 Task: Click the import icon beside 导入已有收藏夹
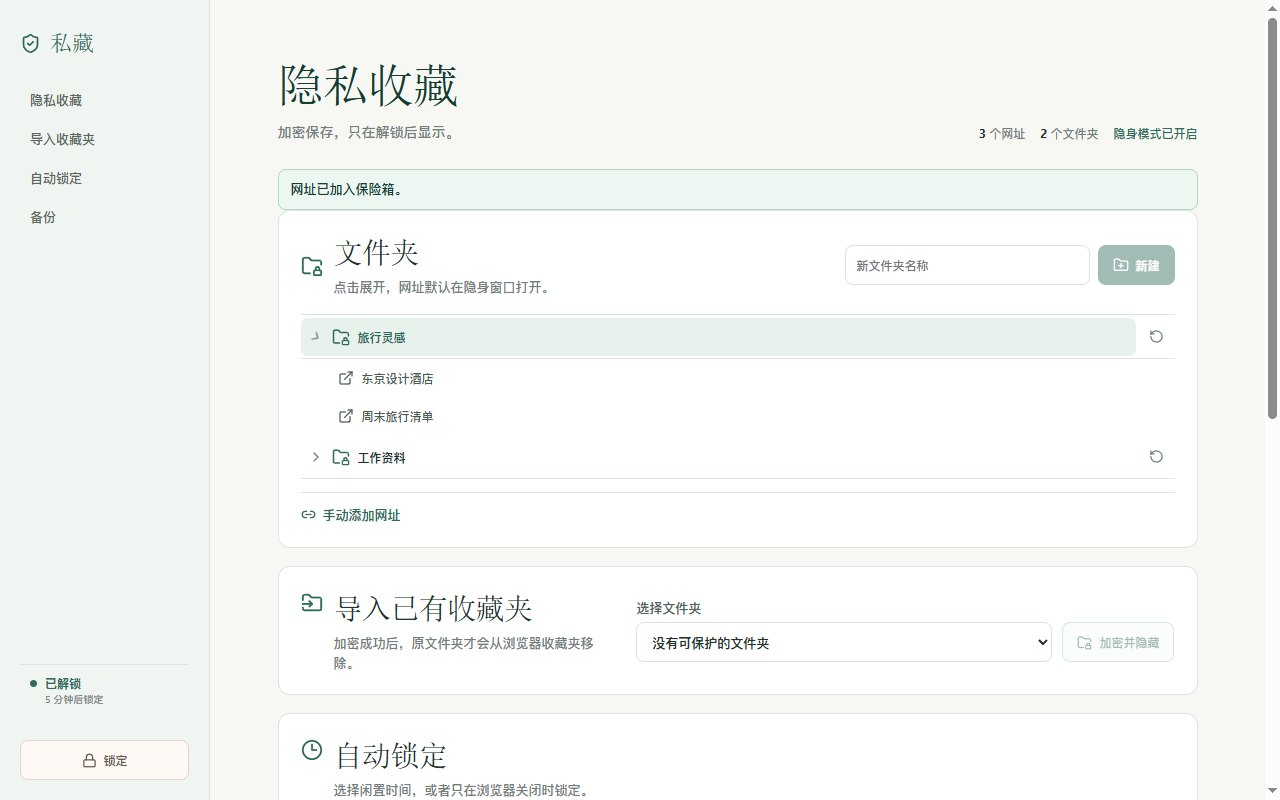point(312,603)
